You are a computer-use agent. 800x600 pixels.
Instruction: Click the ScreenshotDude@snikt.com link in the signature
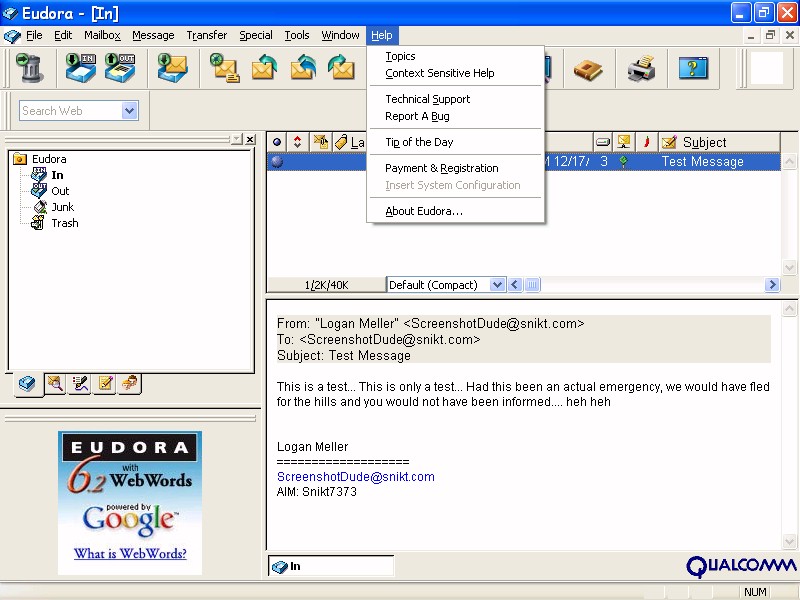click(356, 477)
